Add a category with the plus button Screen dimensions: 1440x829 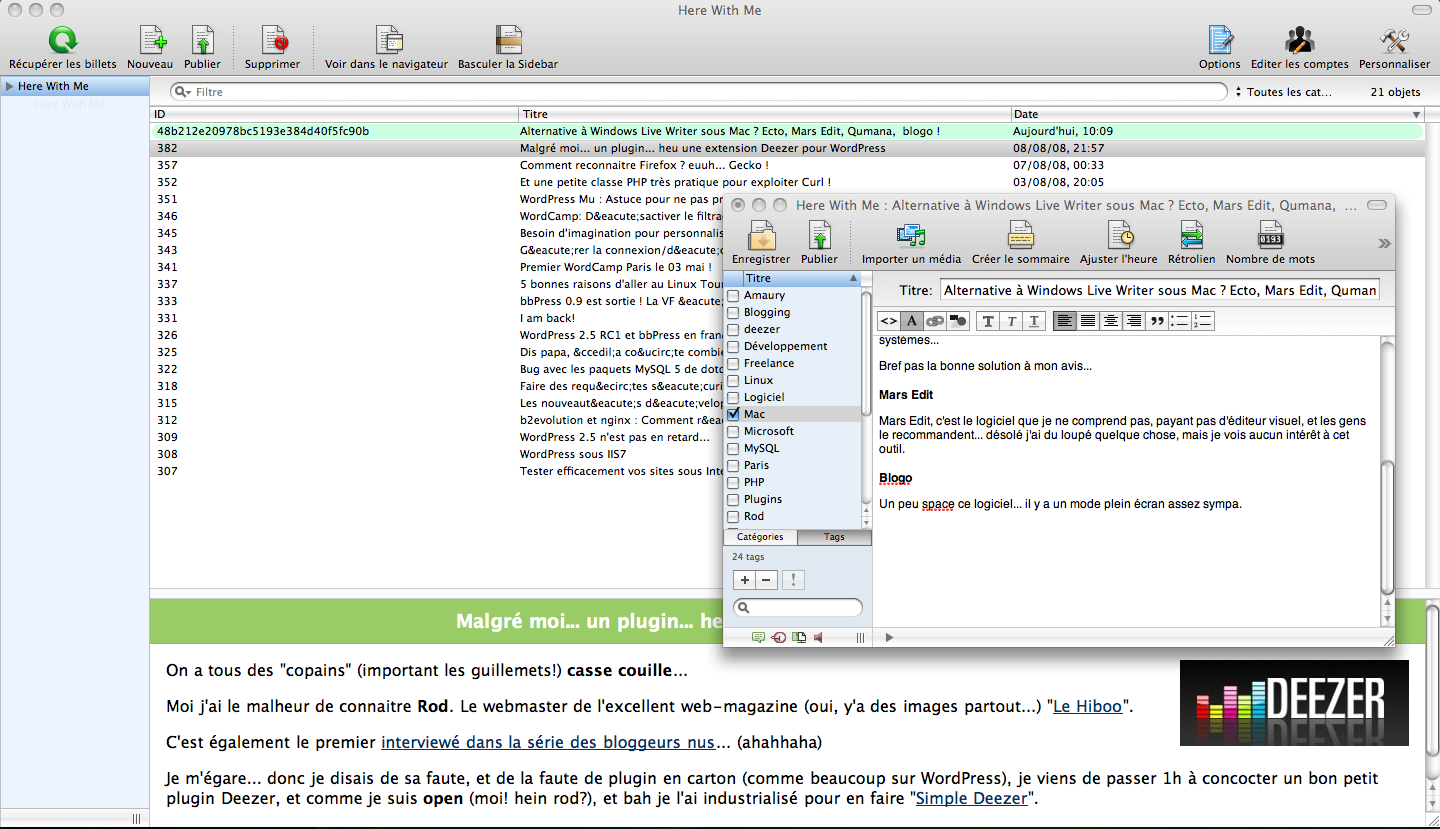pos(744,580)
